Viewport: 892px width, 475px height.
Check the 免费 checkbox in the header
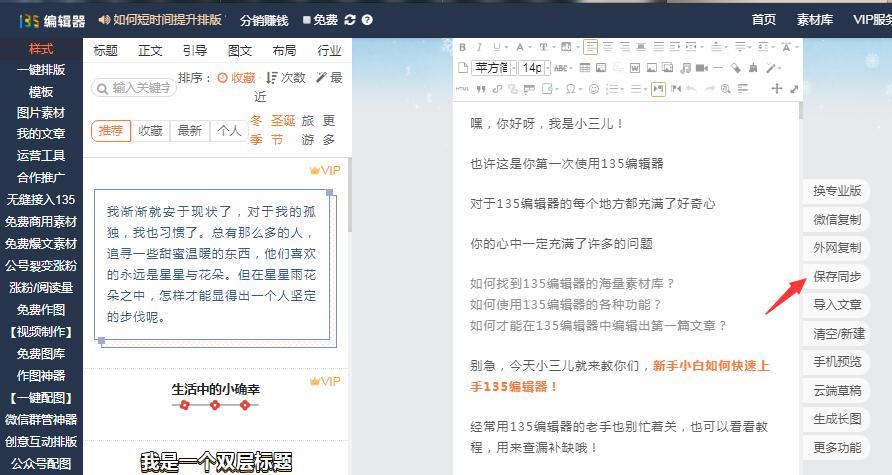tap(307, 20)
